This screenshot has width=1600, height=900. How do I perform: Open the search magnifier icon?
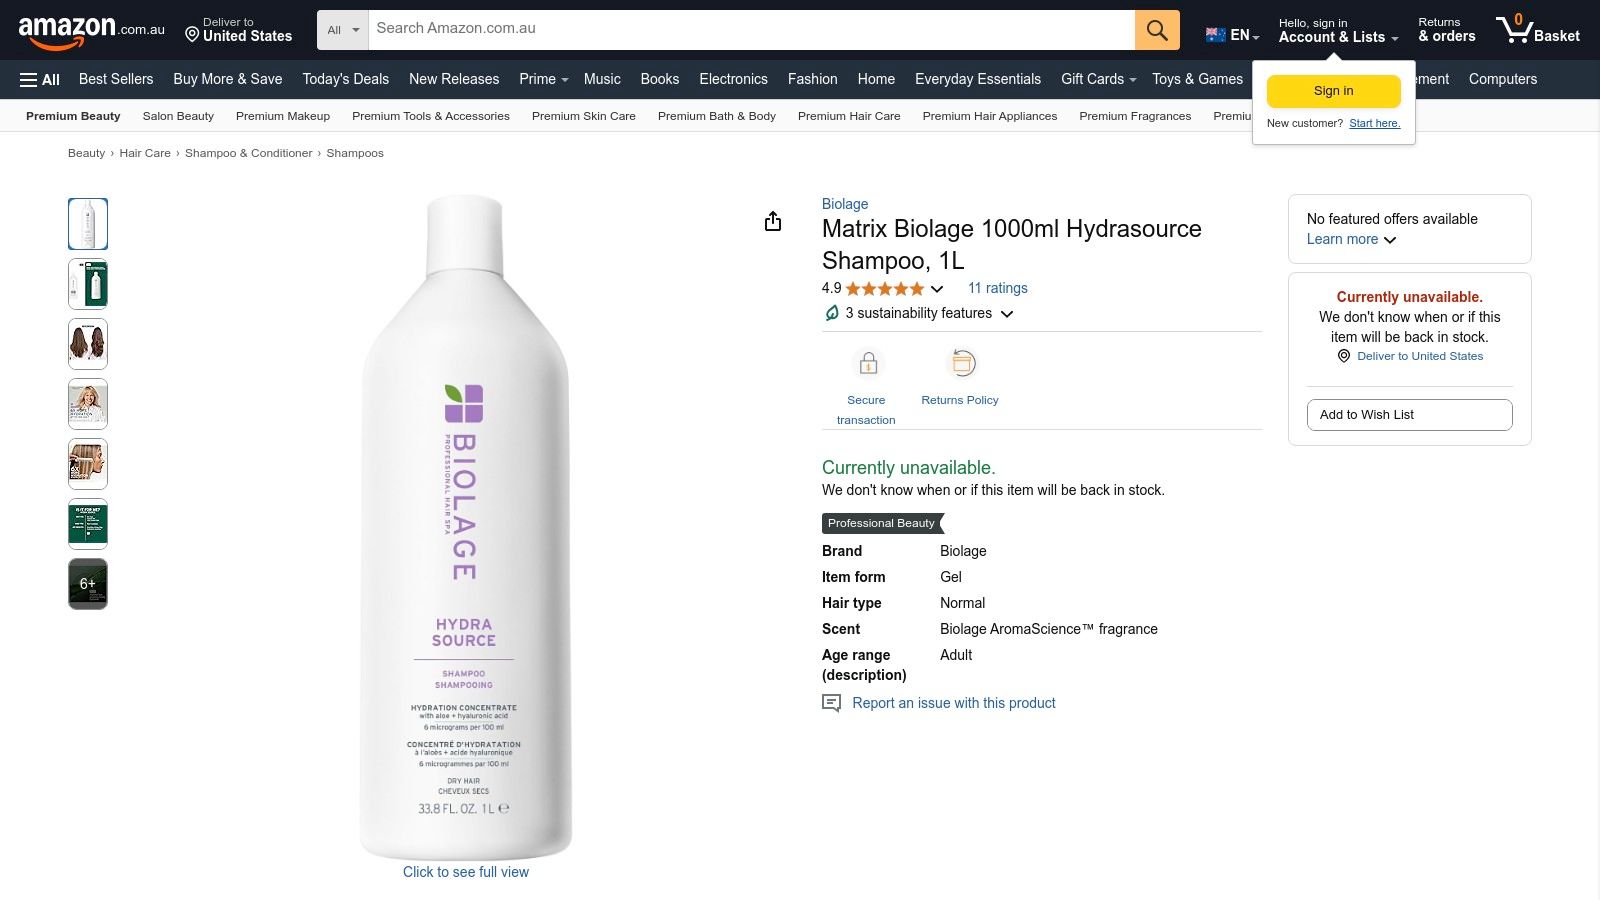[1156, 30]
